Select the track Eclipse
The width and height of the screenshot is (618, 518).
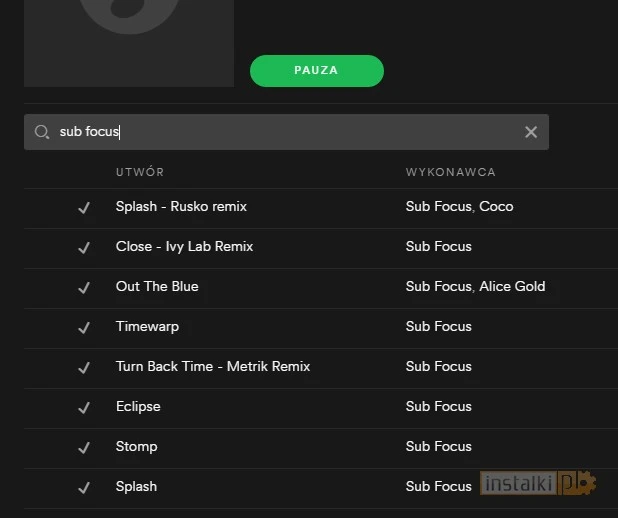(x=138, y=406)
